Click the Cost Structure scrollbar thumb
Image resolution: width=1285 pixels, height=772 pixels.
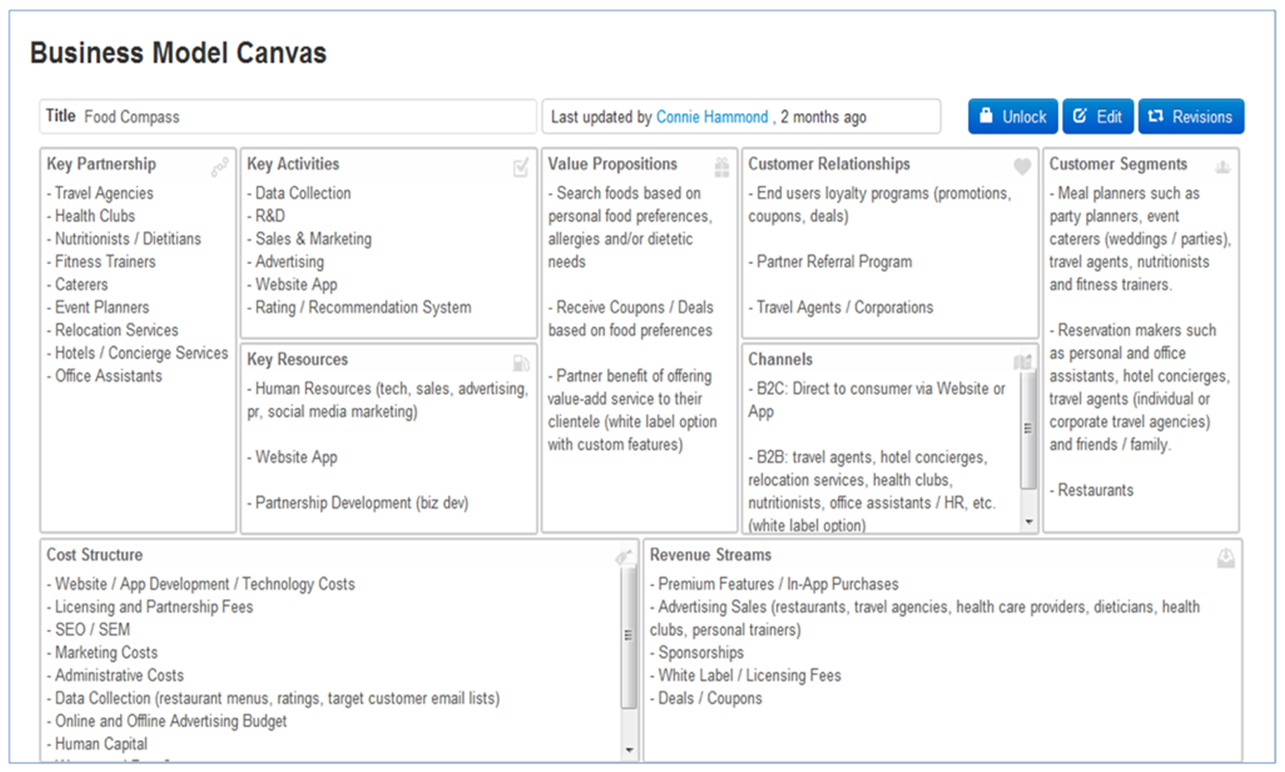point(629,635)
